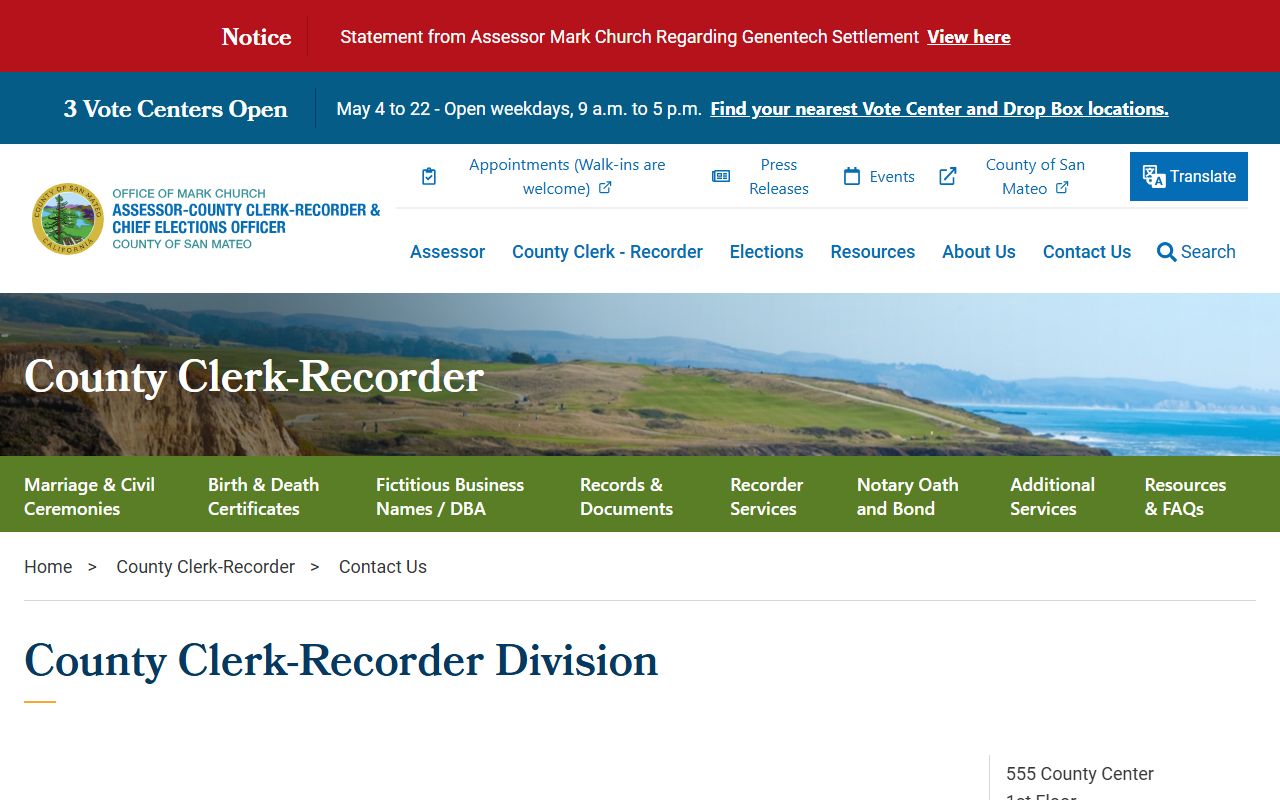This screenshot has width=1280, height=800.
Task: Click the County Clerk-Recorder Division heading
Action: click(x=341, y=661)
